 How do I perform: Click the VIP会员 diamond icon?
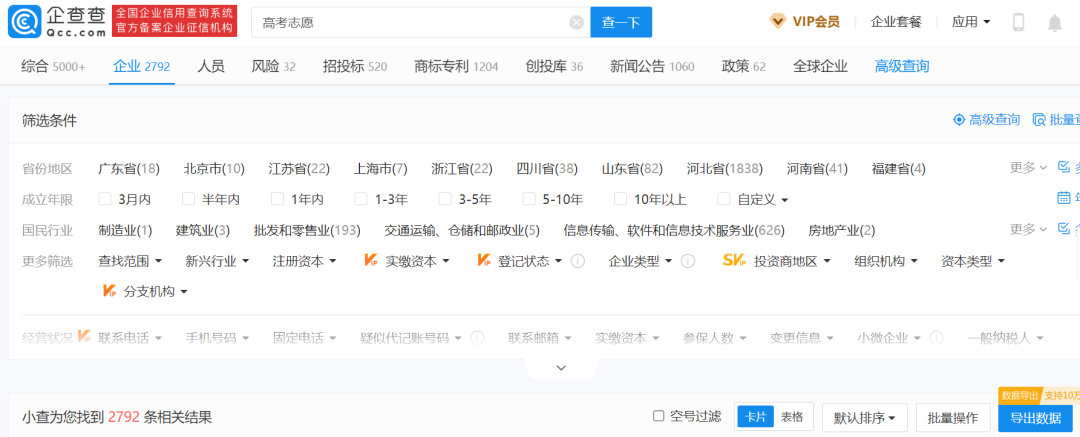(x=778, y=21)
